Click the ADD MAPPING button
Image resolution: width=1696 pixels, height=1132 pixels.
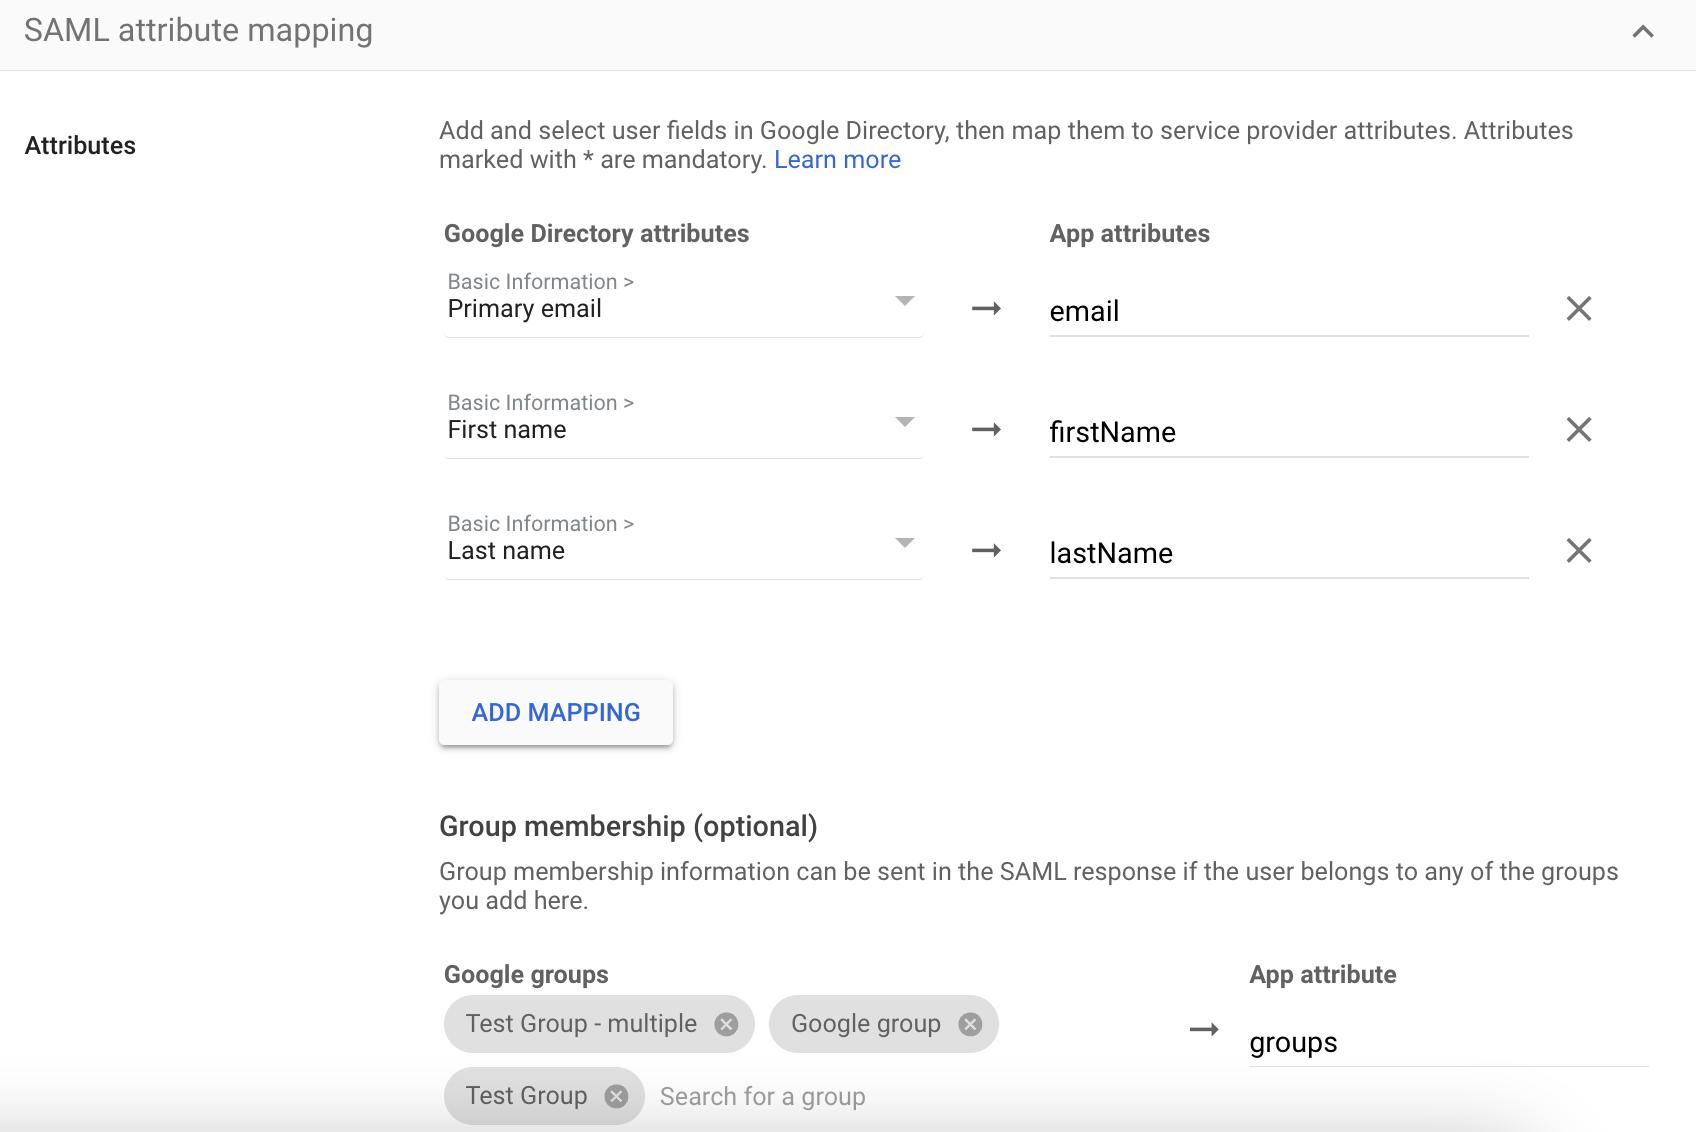tap(556, 713)
